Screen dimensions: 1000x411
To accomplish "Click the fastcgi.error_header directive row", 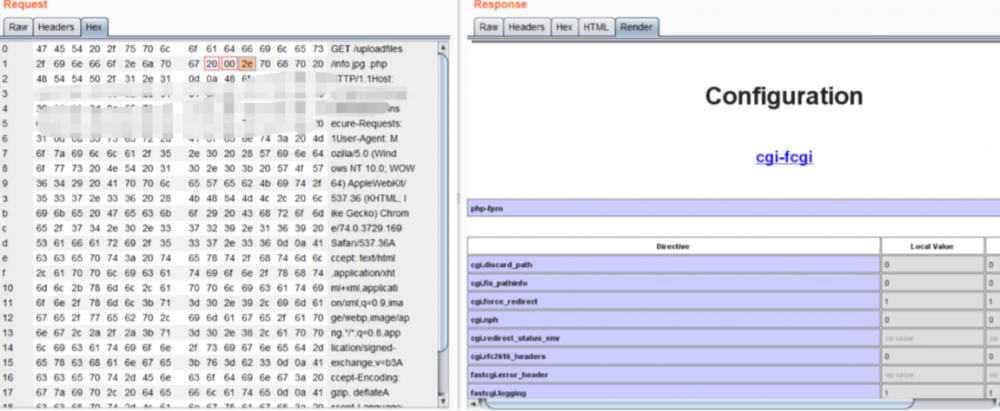I will point(673,375).
